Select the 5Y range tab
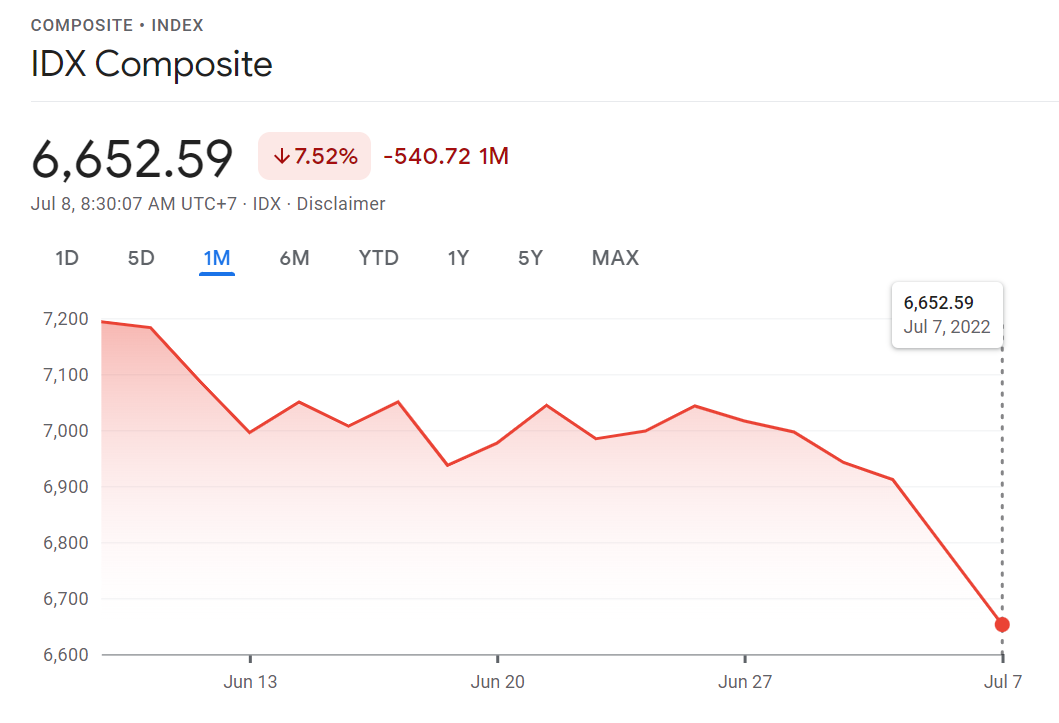This screenshot has height=723, width=1059. point(530,258)
